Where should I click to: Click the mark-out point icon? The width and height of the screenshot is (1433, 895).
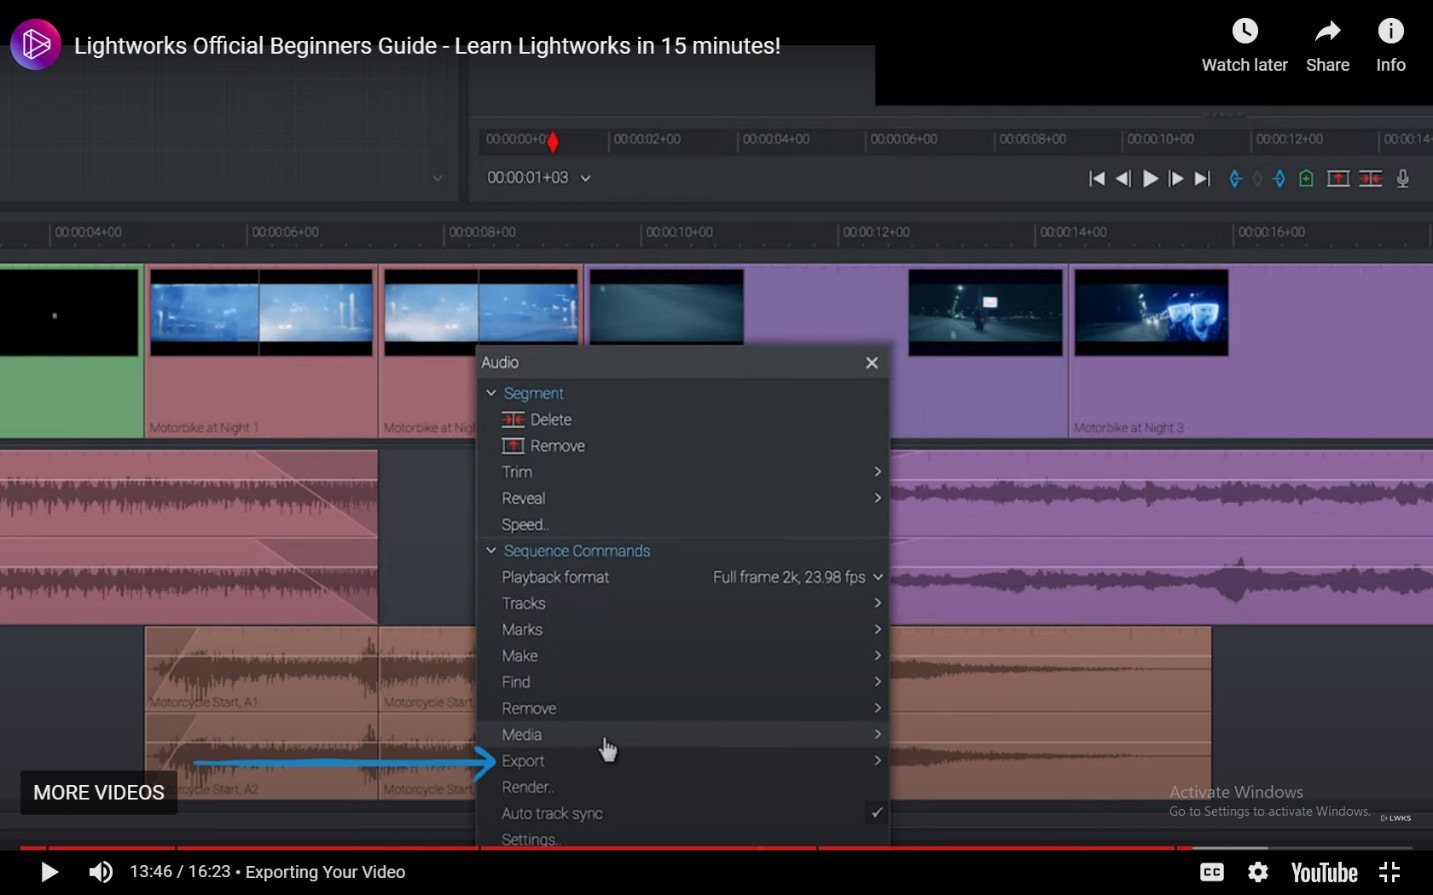pyautogui.click(x=1279, y=179)
